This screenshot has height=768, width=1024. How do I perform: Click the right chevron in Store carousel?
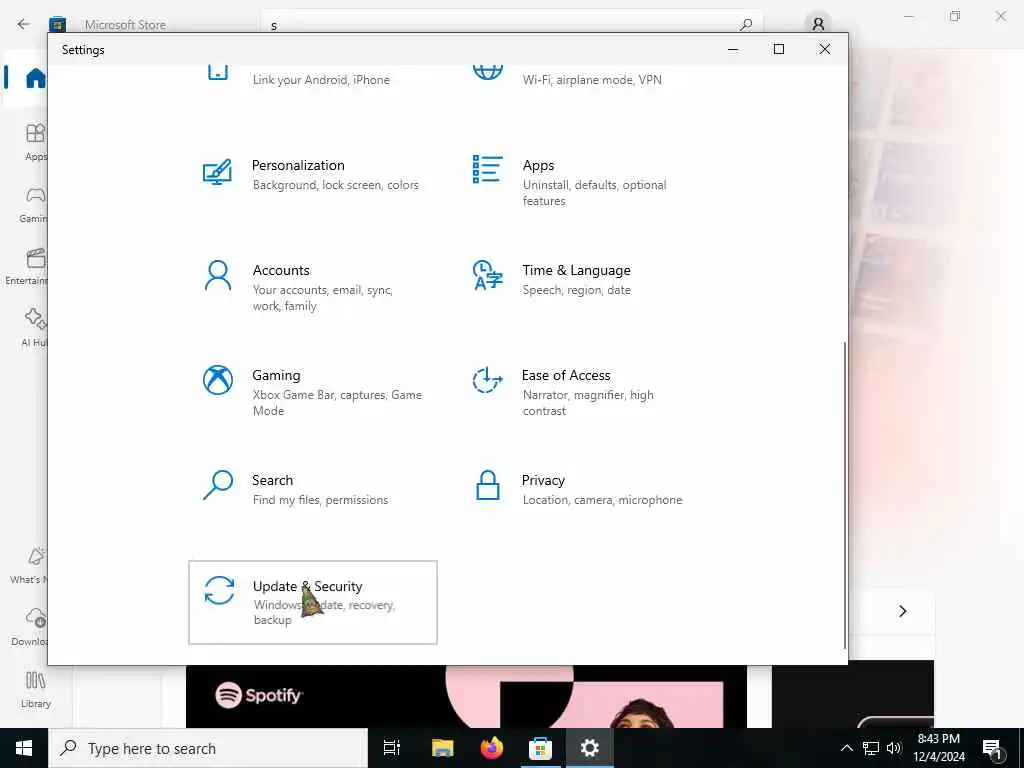pyautogui.click(x=903, y=611)
